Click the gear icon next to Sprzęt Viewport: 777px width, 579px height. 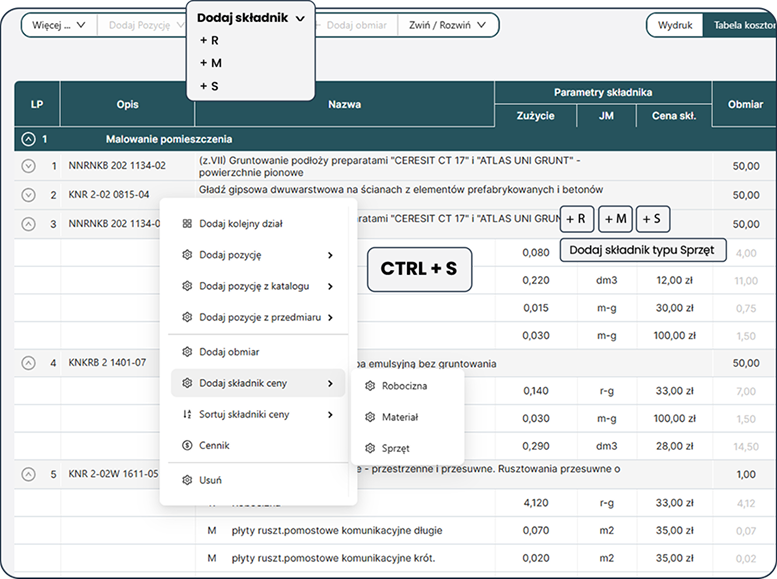pyautogui.click(x=371, y=449)
